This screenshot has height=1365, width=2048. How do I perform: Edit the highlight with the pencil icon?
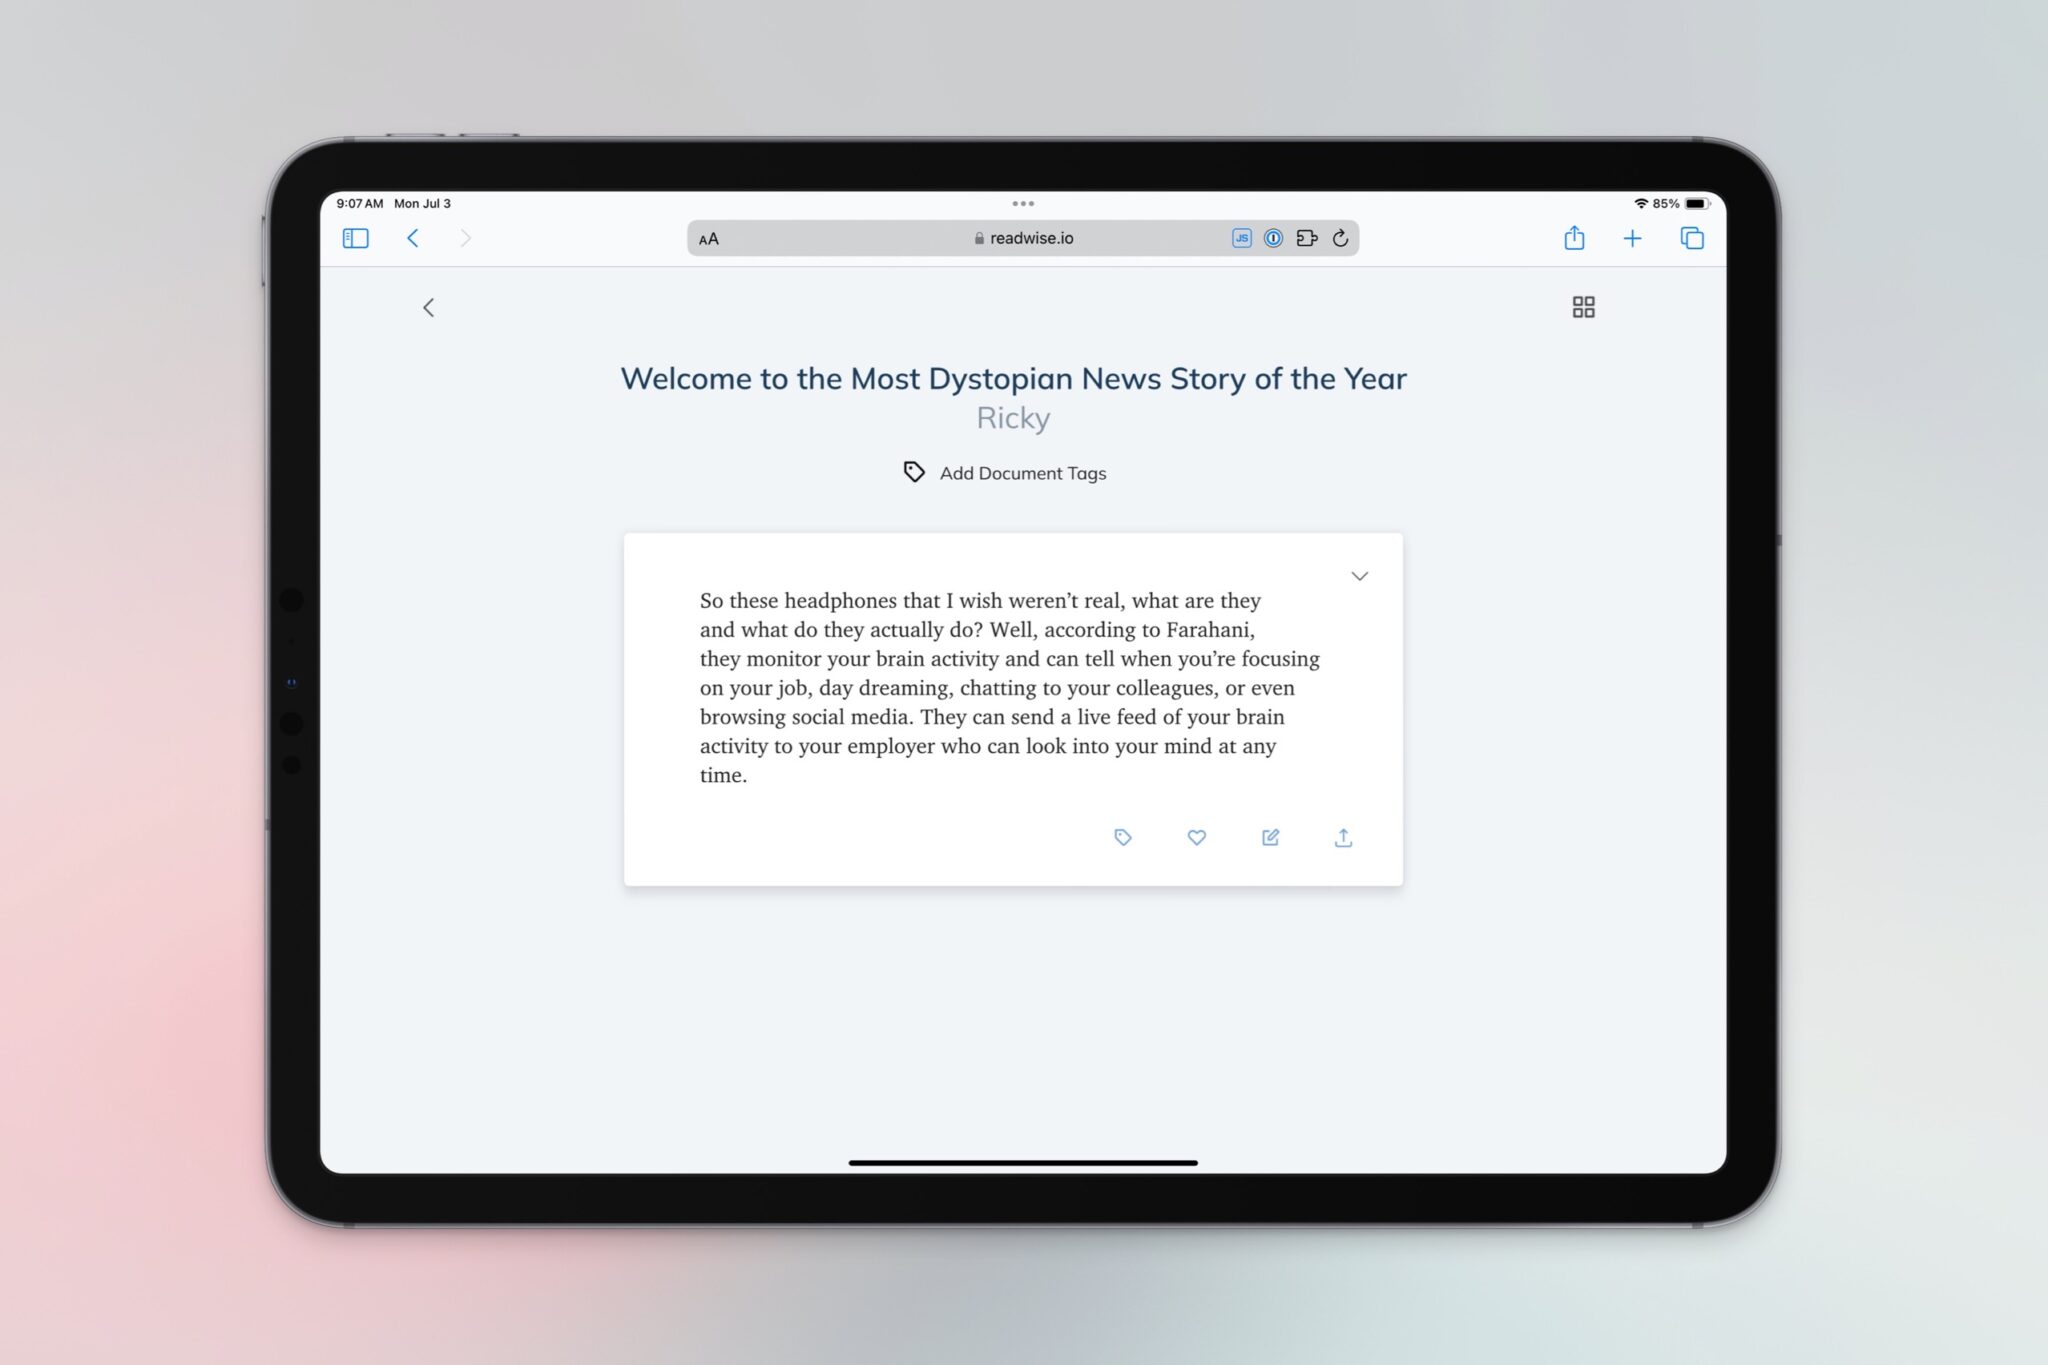point(1270,838)
